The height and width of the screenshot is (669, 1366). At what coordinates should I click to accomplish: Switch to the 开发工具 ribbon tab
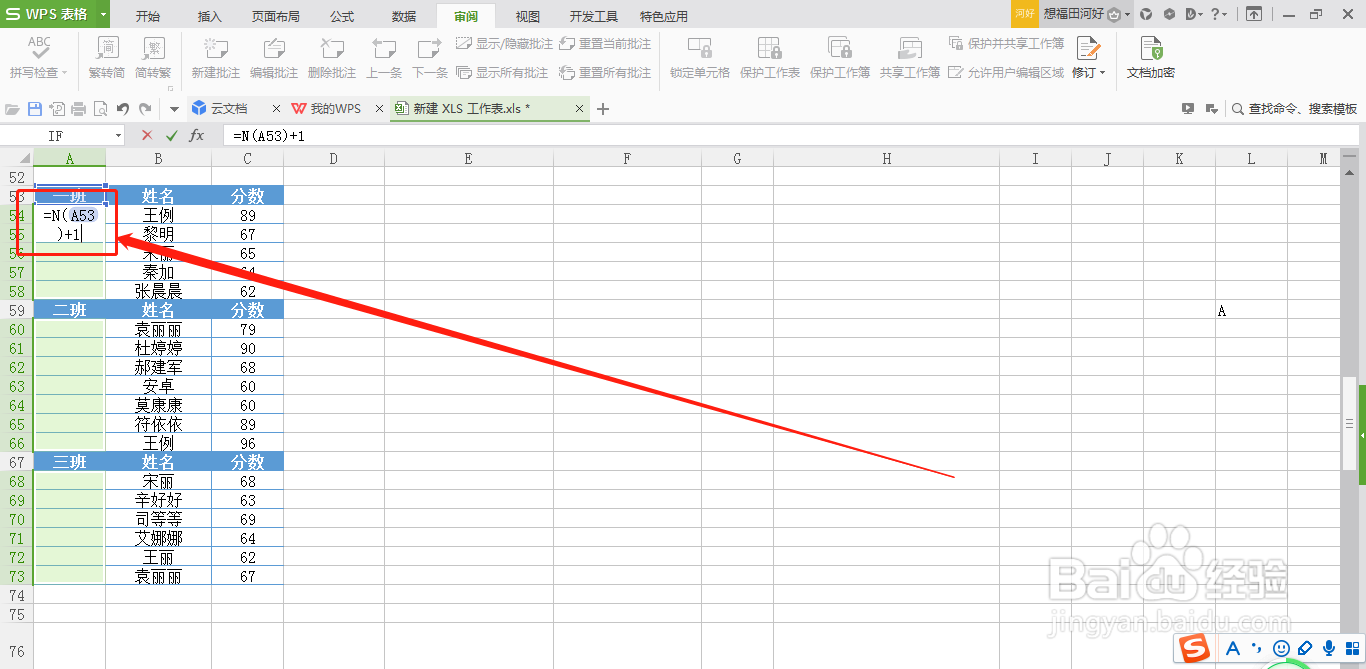[594, 16]
